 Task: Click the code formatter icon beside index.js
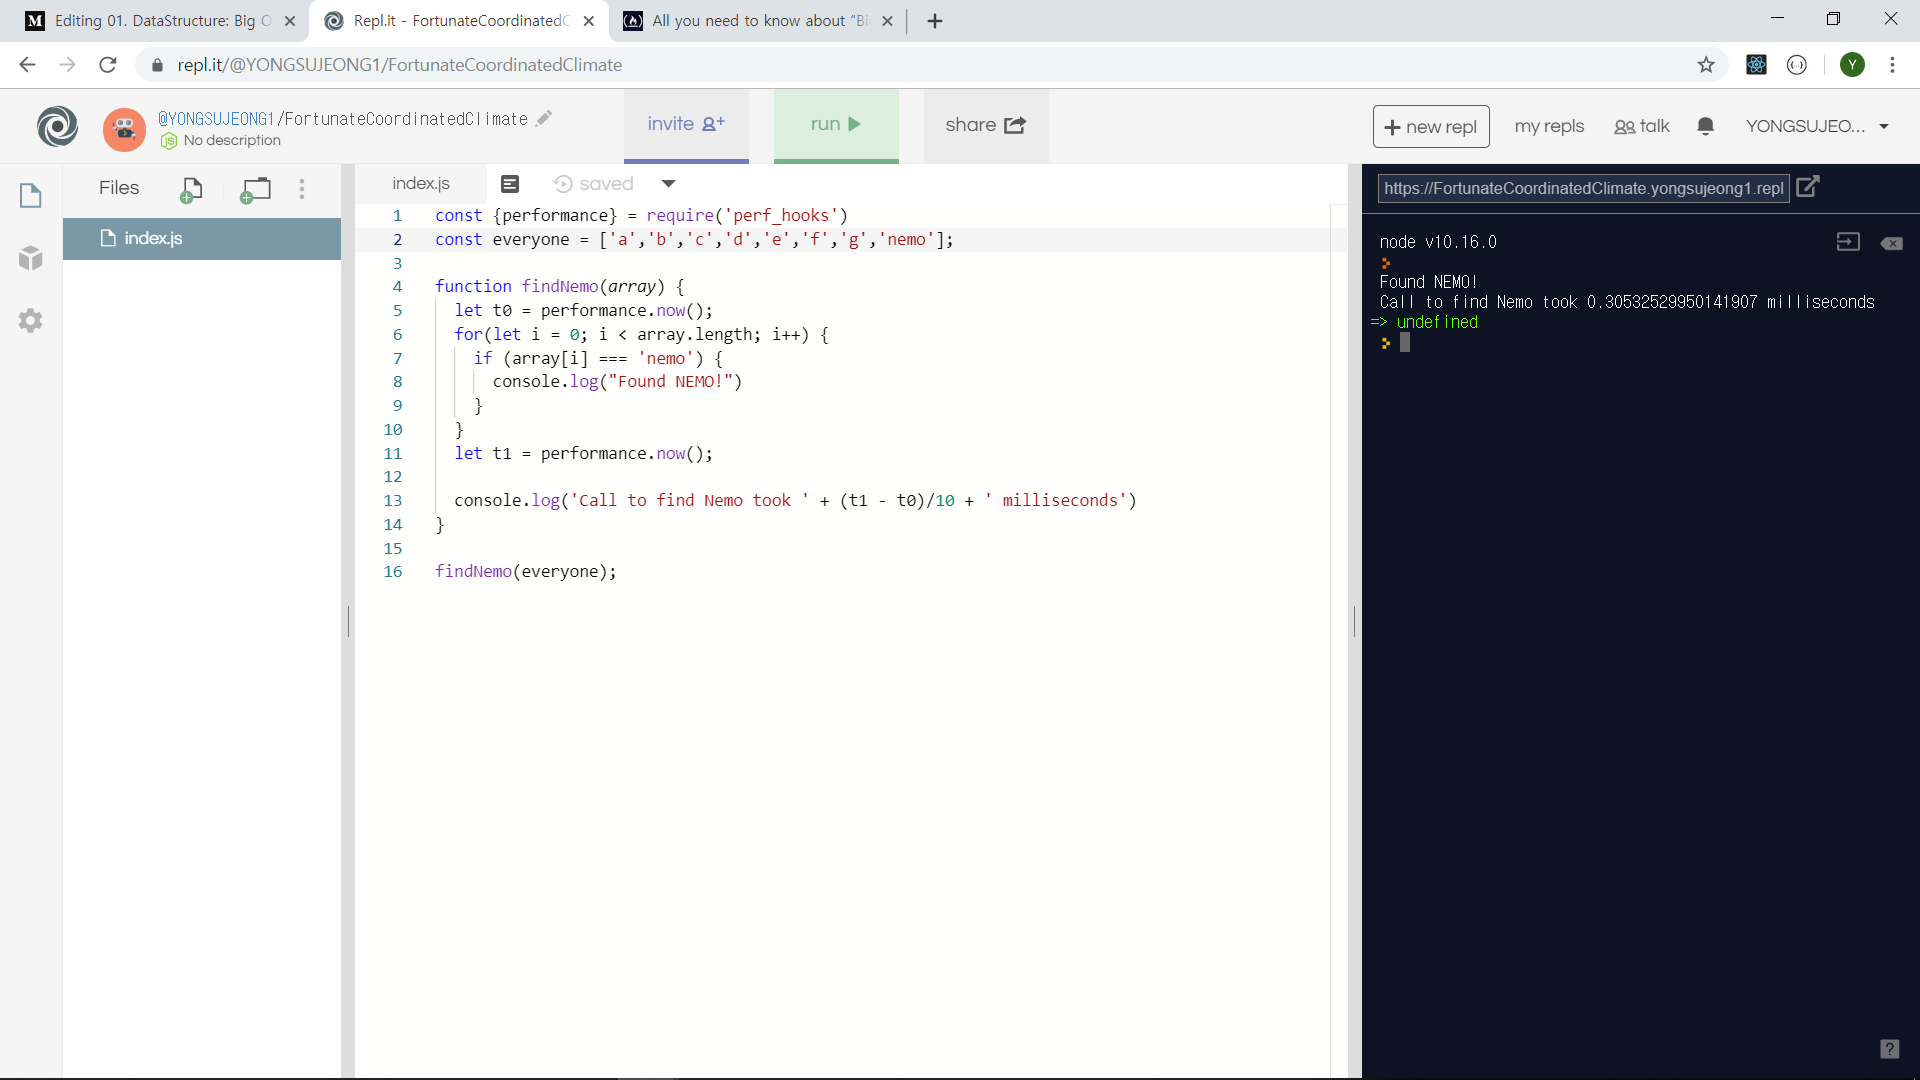pyautogui.click(x=510, y=184)
